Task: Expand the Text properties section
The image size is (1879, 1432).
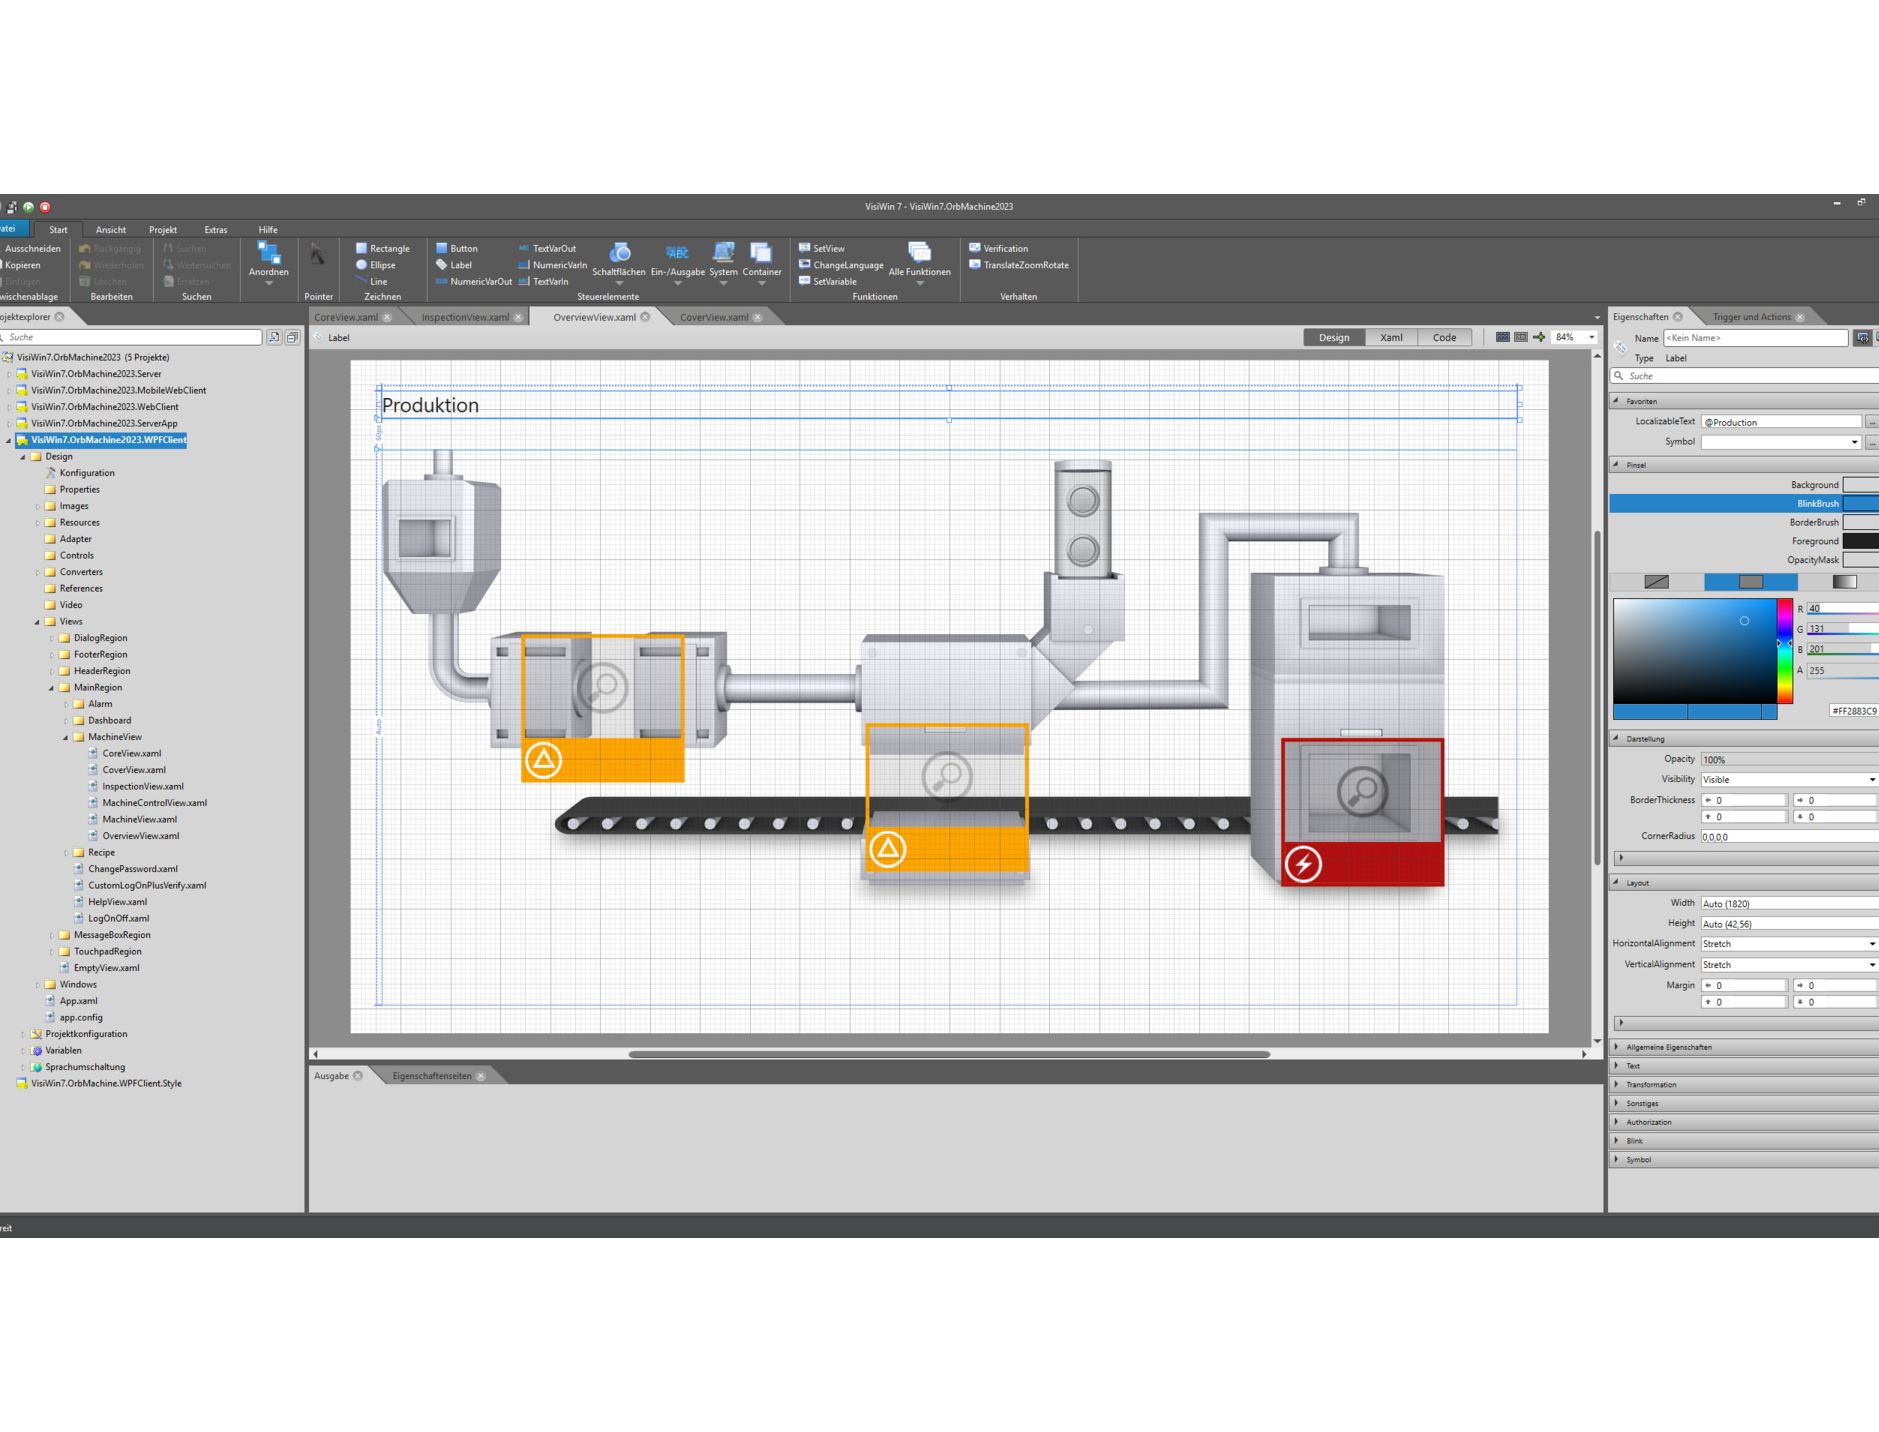Action: point(1744,1066)
